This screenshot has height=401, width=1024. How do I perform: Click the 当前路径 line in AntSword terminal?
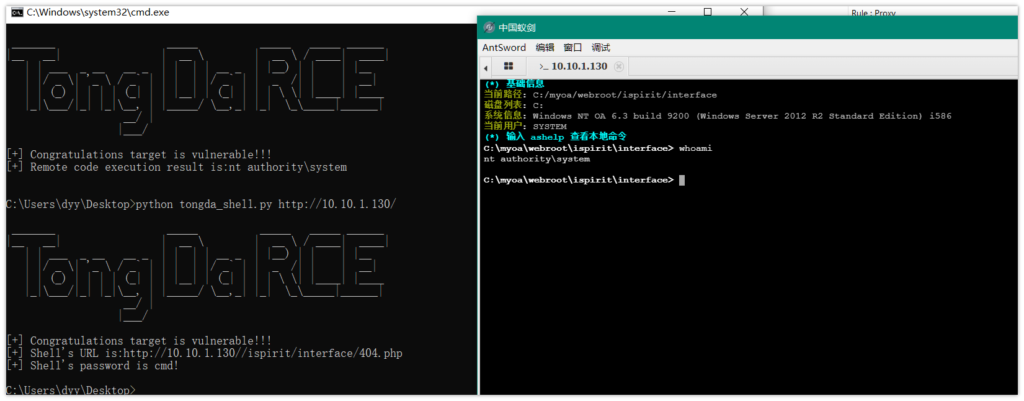tap(600, 95)
